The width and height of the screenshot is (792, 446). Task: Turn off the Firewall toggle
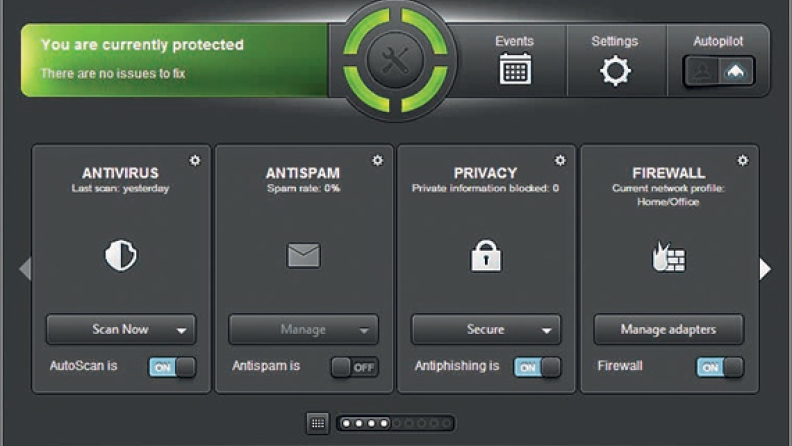pos(720,367)
